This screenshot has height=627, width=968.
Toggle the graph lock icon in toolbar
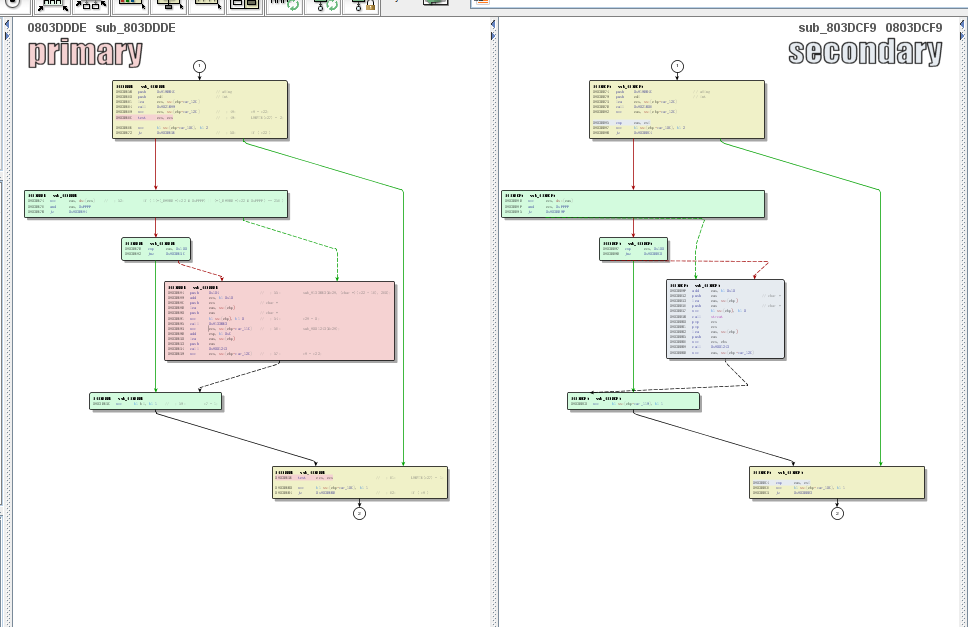tap(360, 5)
